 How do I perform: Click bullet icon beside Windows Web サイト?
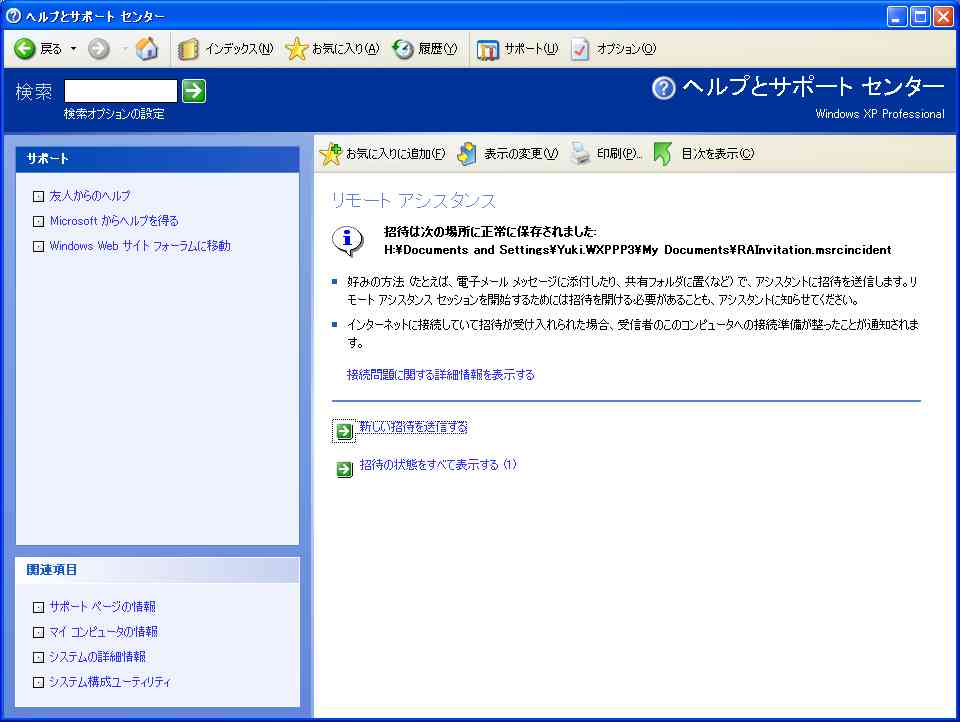point(39,247)
